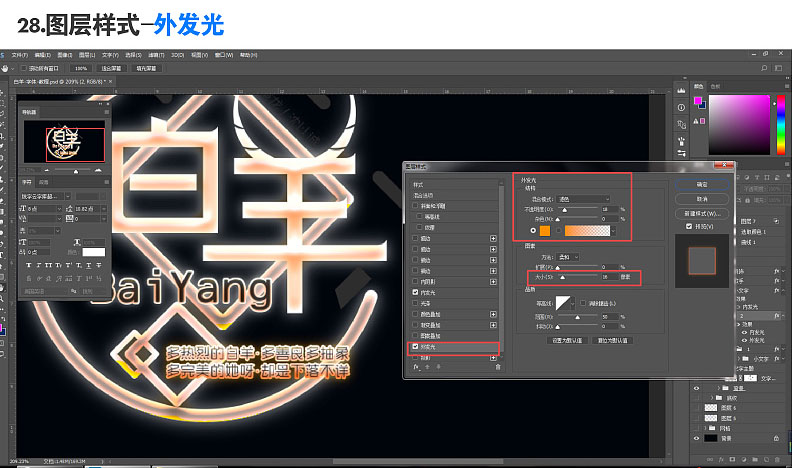Viewport: 800px width, 468px height.
Task: Hide the 背景 layer with eye icon
Action: [696, 438]
